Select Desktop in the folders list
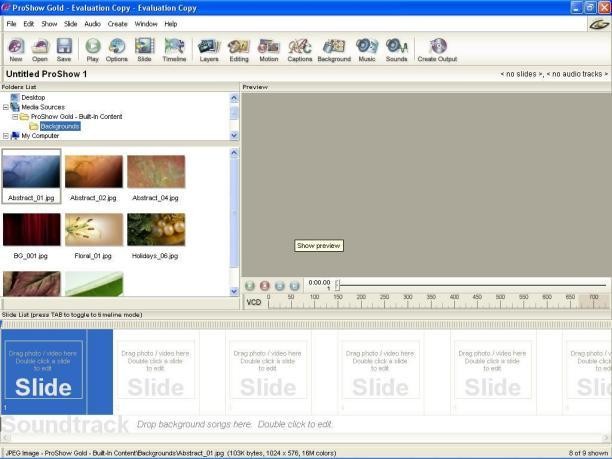The width and height of the screenshot is (612, 459). pos(33,98)
